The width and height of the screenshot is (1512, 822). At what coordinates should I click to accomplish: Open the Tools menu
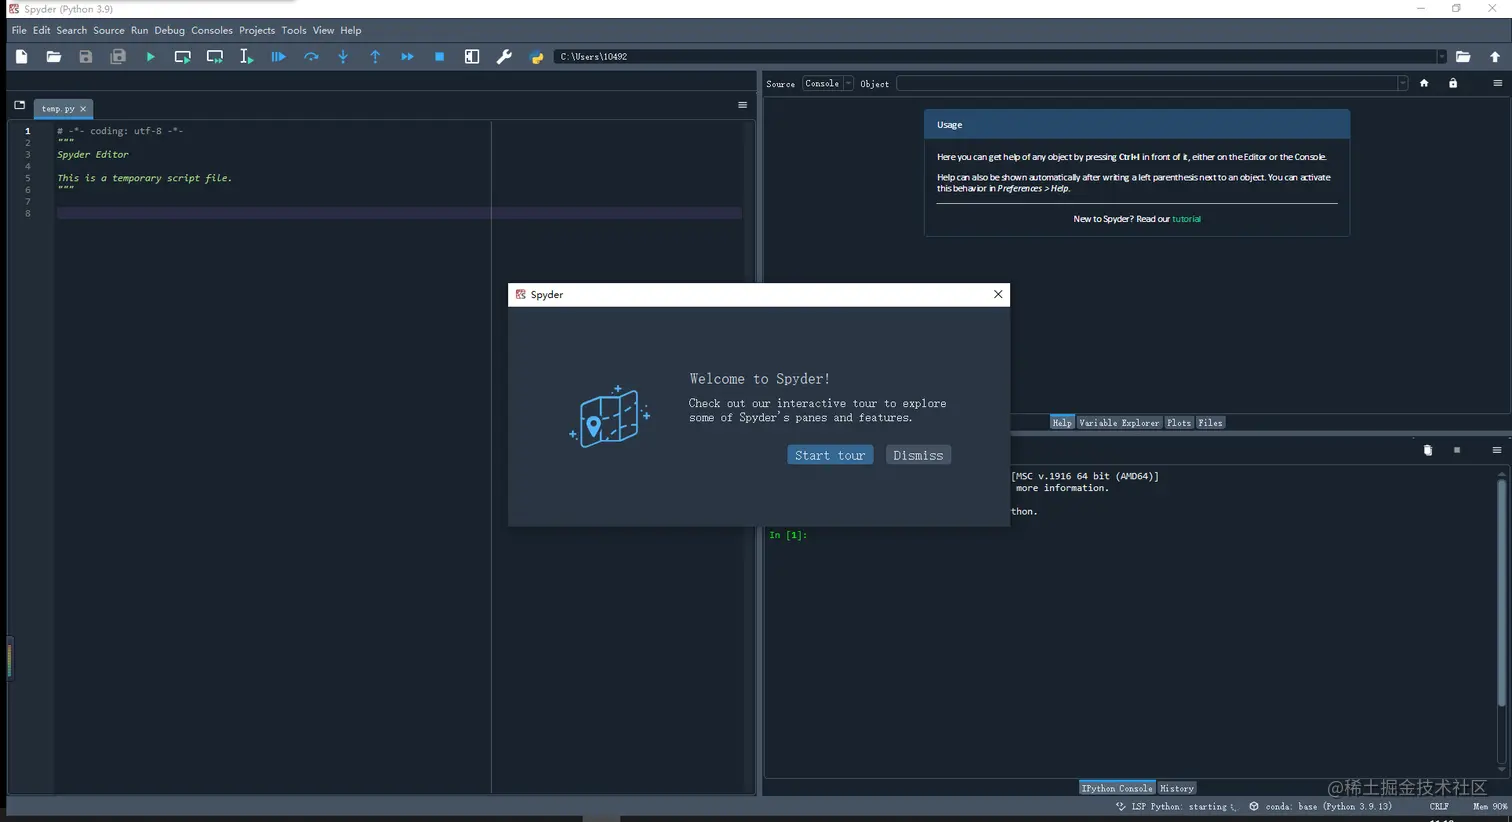293,31
